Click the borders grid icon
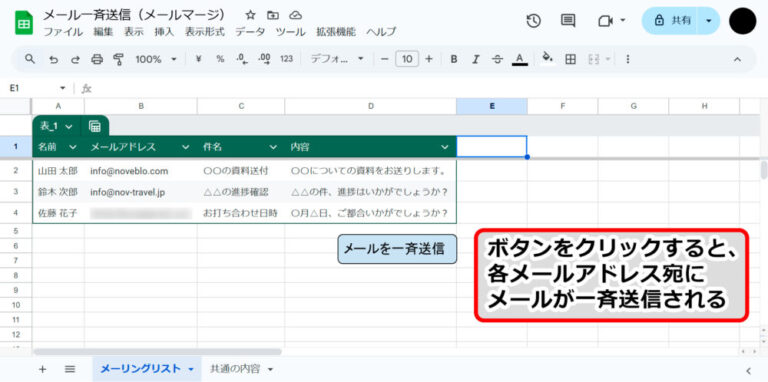The height and width of the screenshot is (382, 768). [570, 59]
